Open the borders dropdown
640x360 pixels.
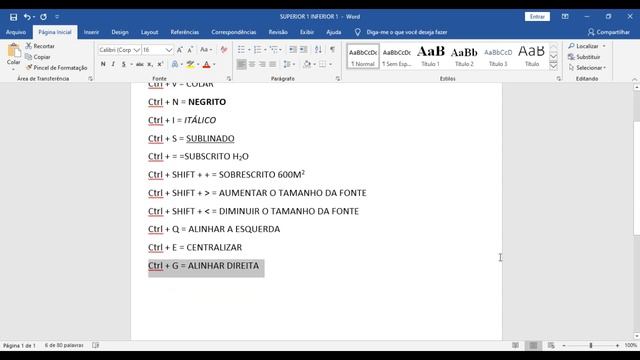tap(330, 64)
